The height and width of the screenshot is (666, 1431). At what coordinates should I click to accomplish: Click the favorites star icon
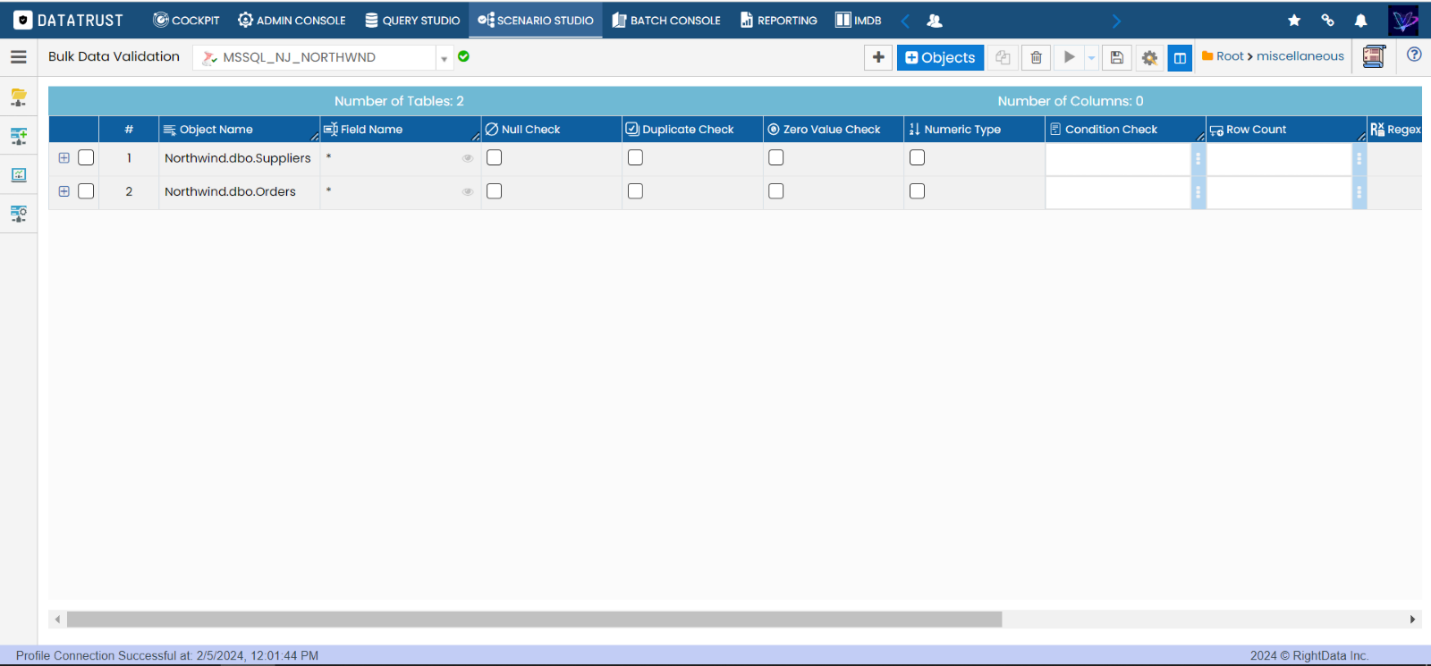pyautogui.click(x=1294, y=20)
